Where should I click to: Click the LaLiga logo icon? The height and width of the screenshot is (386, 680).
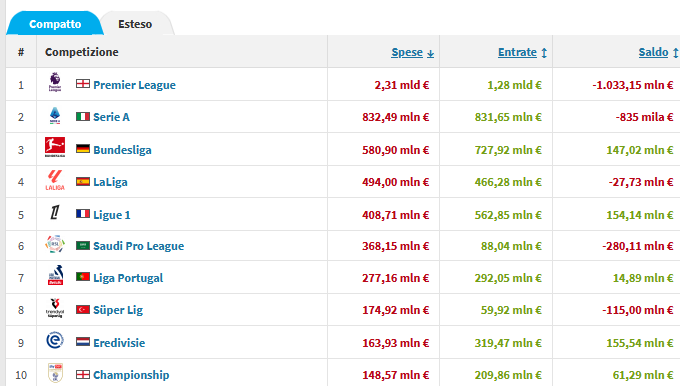[55, 180]
